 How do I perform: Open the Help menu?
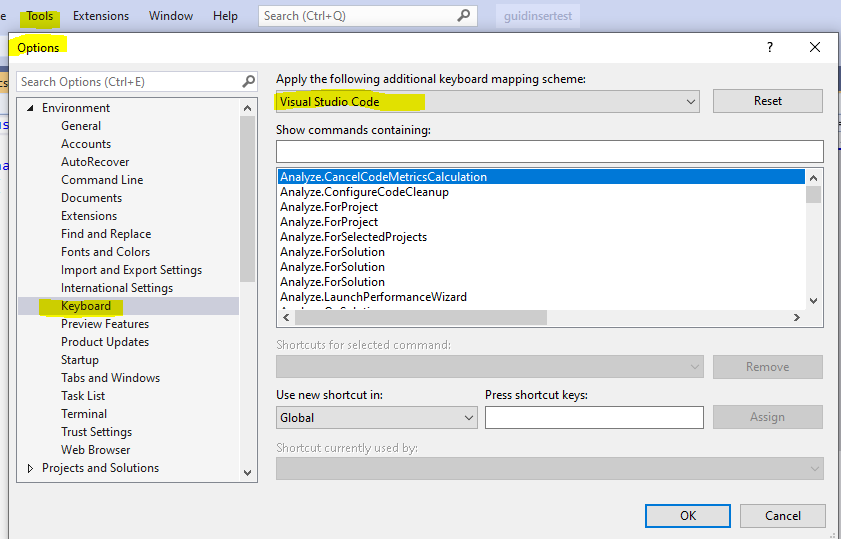[x=225, y=16]
